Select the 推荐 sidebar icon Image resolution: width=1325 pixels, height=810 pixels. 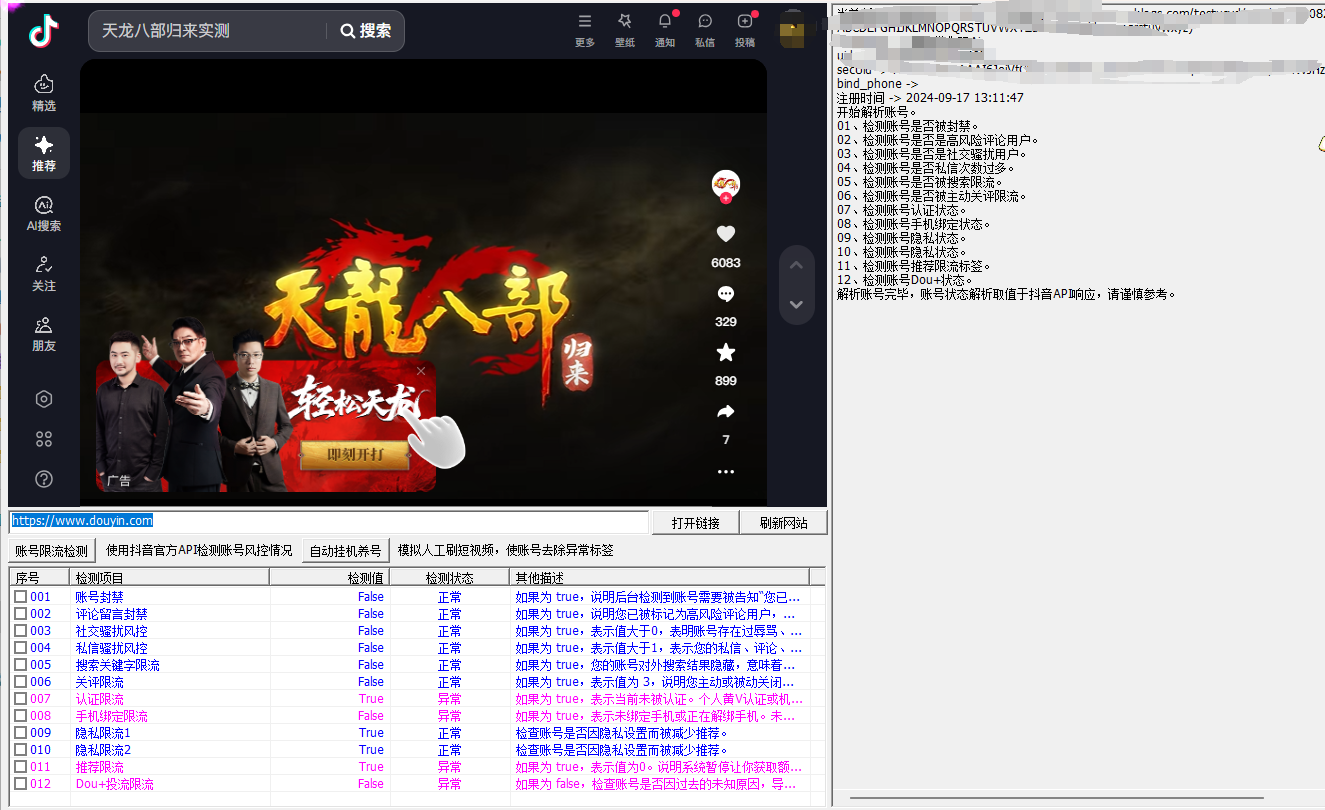44,153
